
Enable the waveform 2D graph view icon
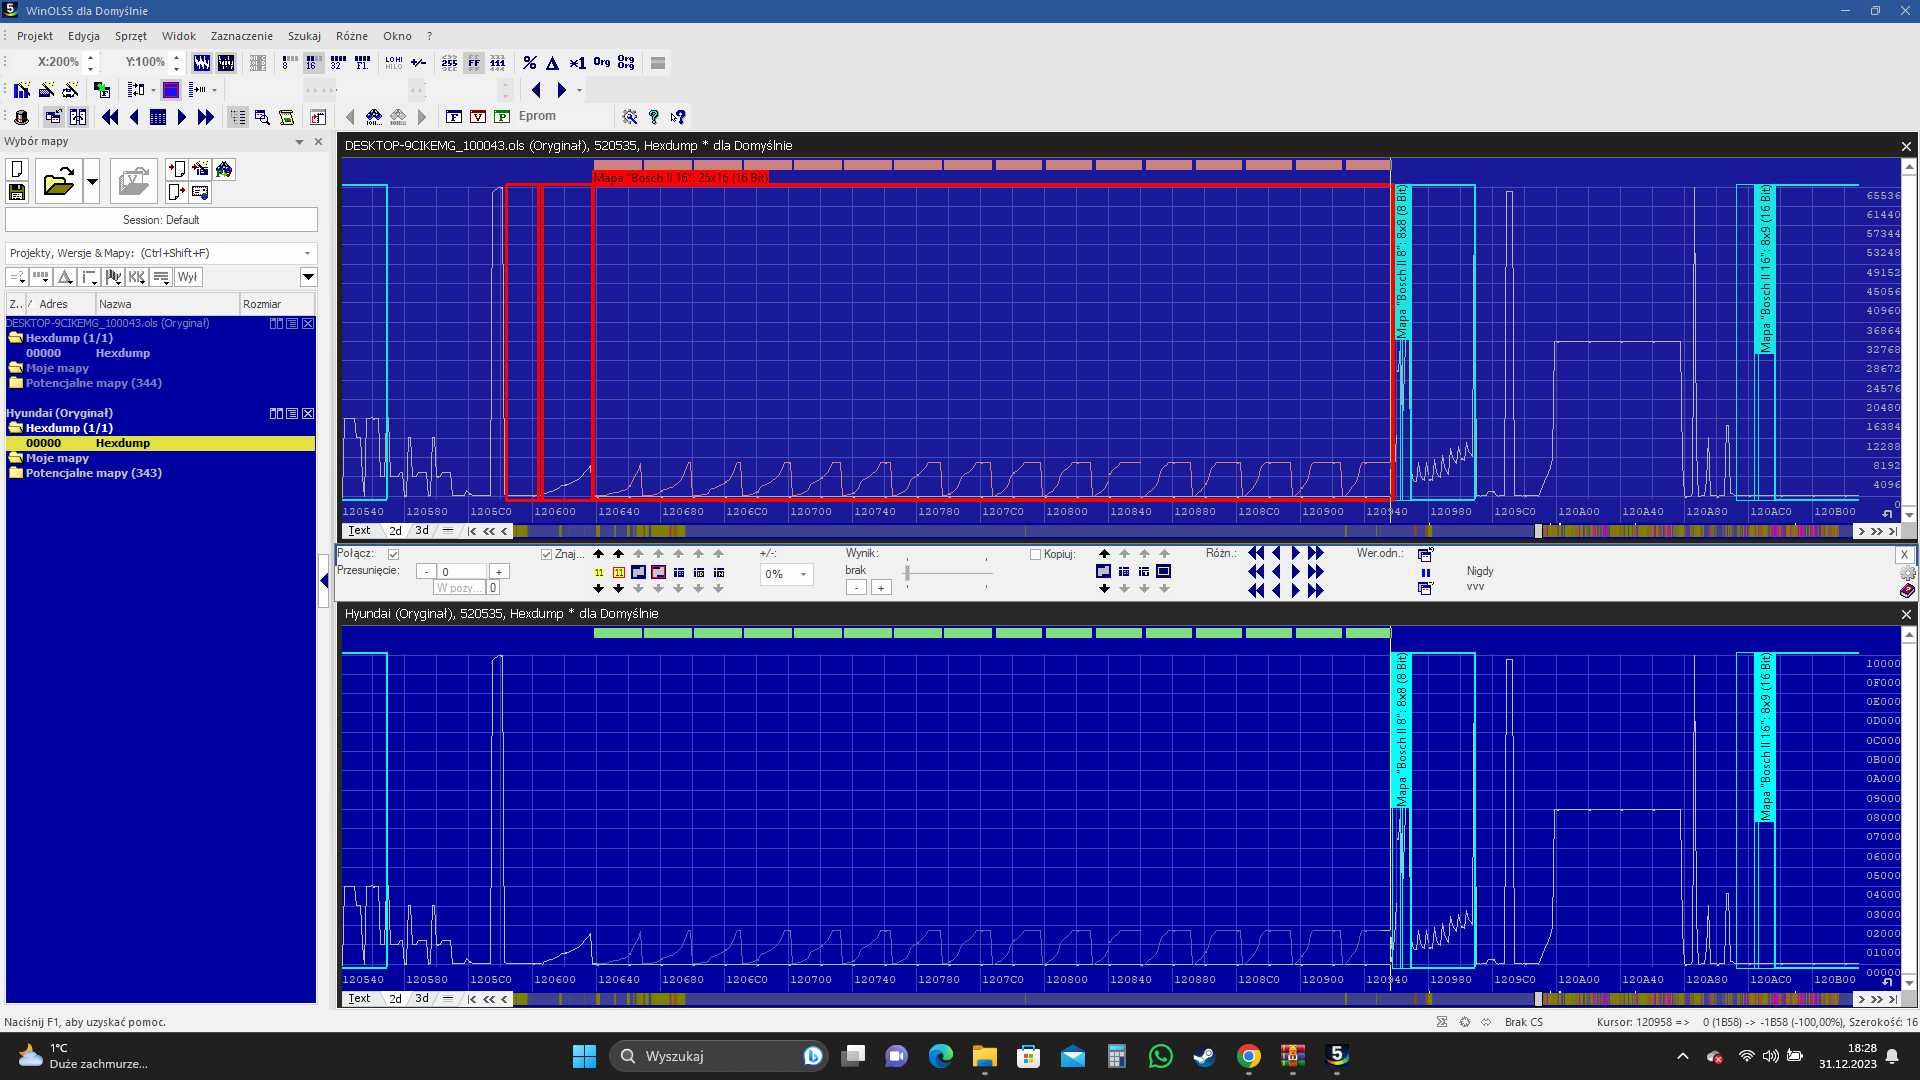202,62
